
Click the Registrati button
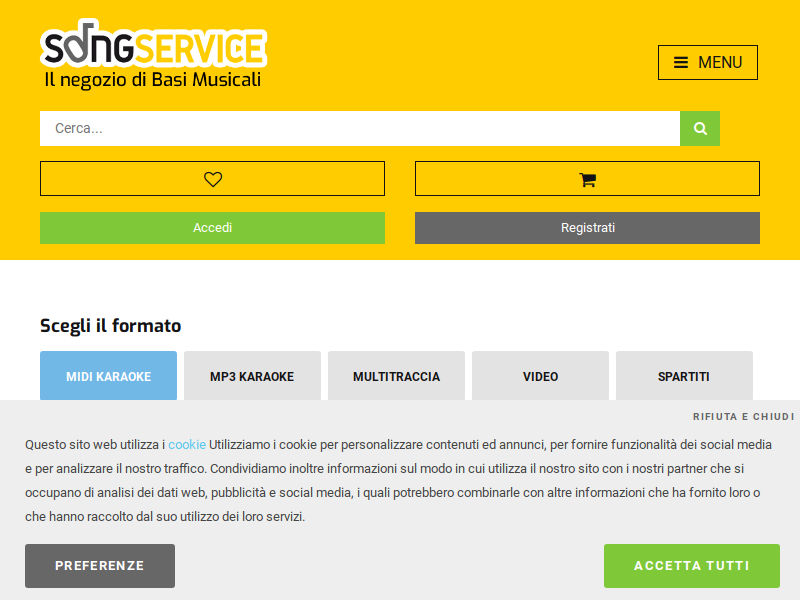pyautogui.click(x=587, y=228)
